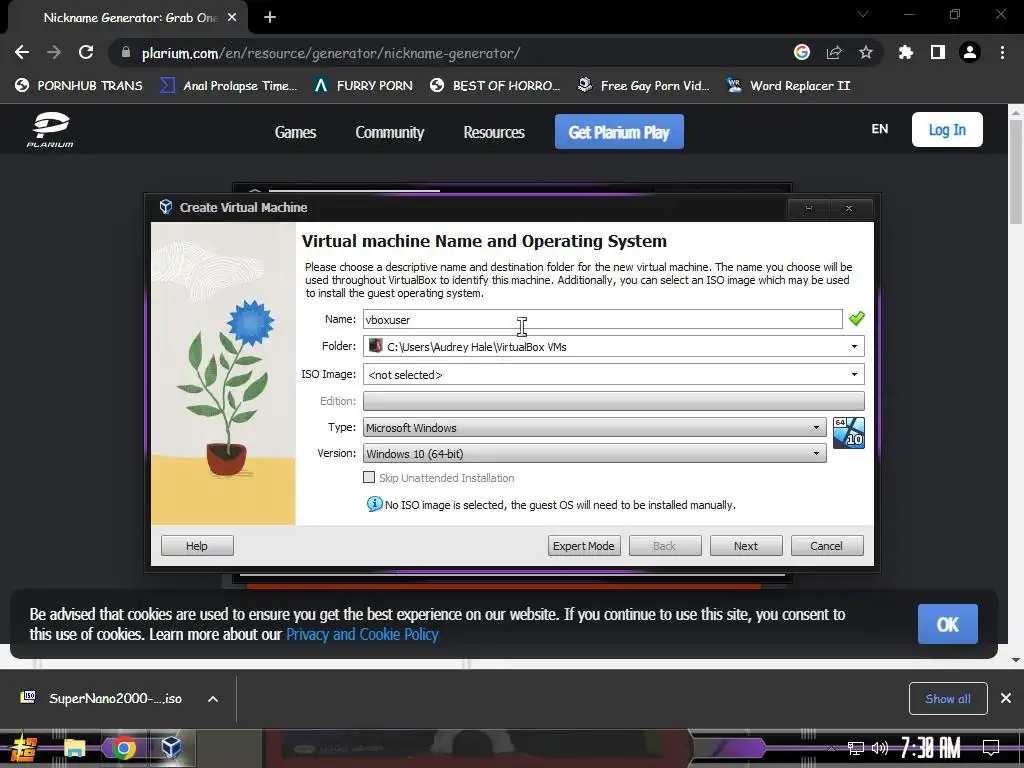Click the volume tray icon
Image resolution: width=1024 pixels, height=768 pixels.
880,748
